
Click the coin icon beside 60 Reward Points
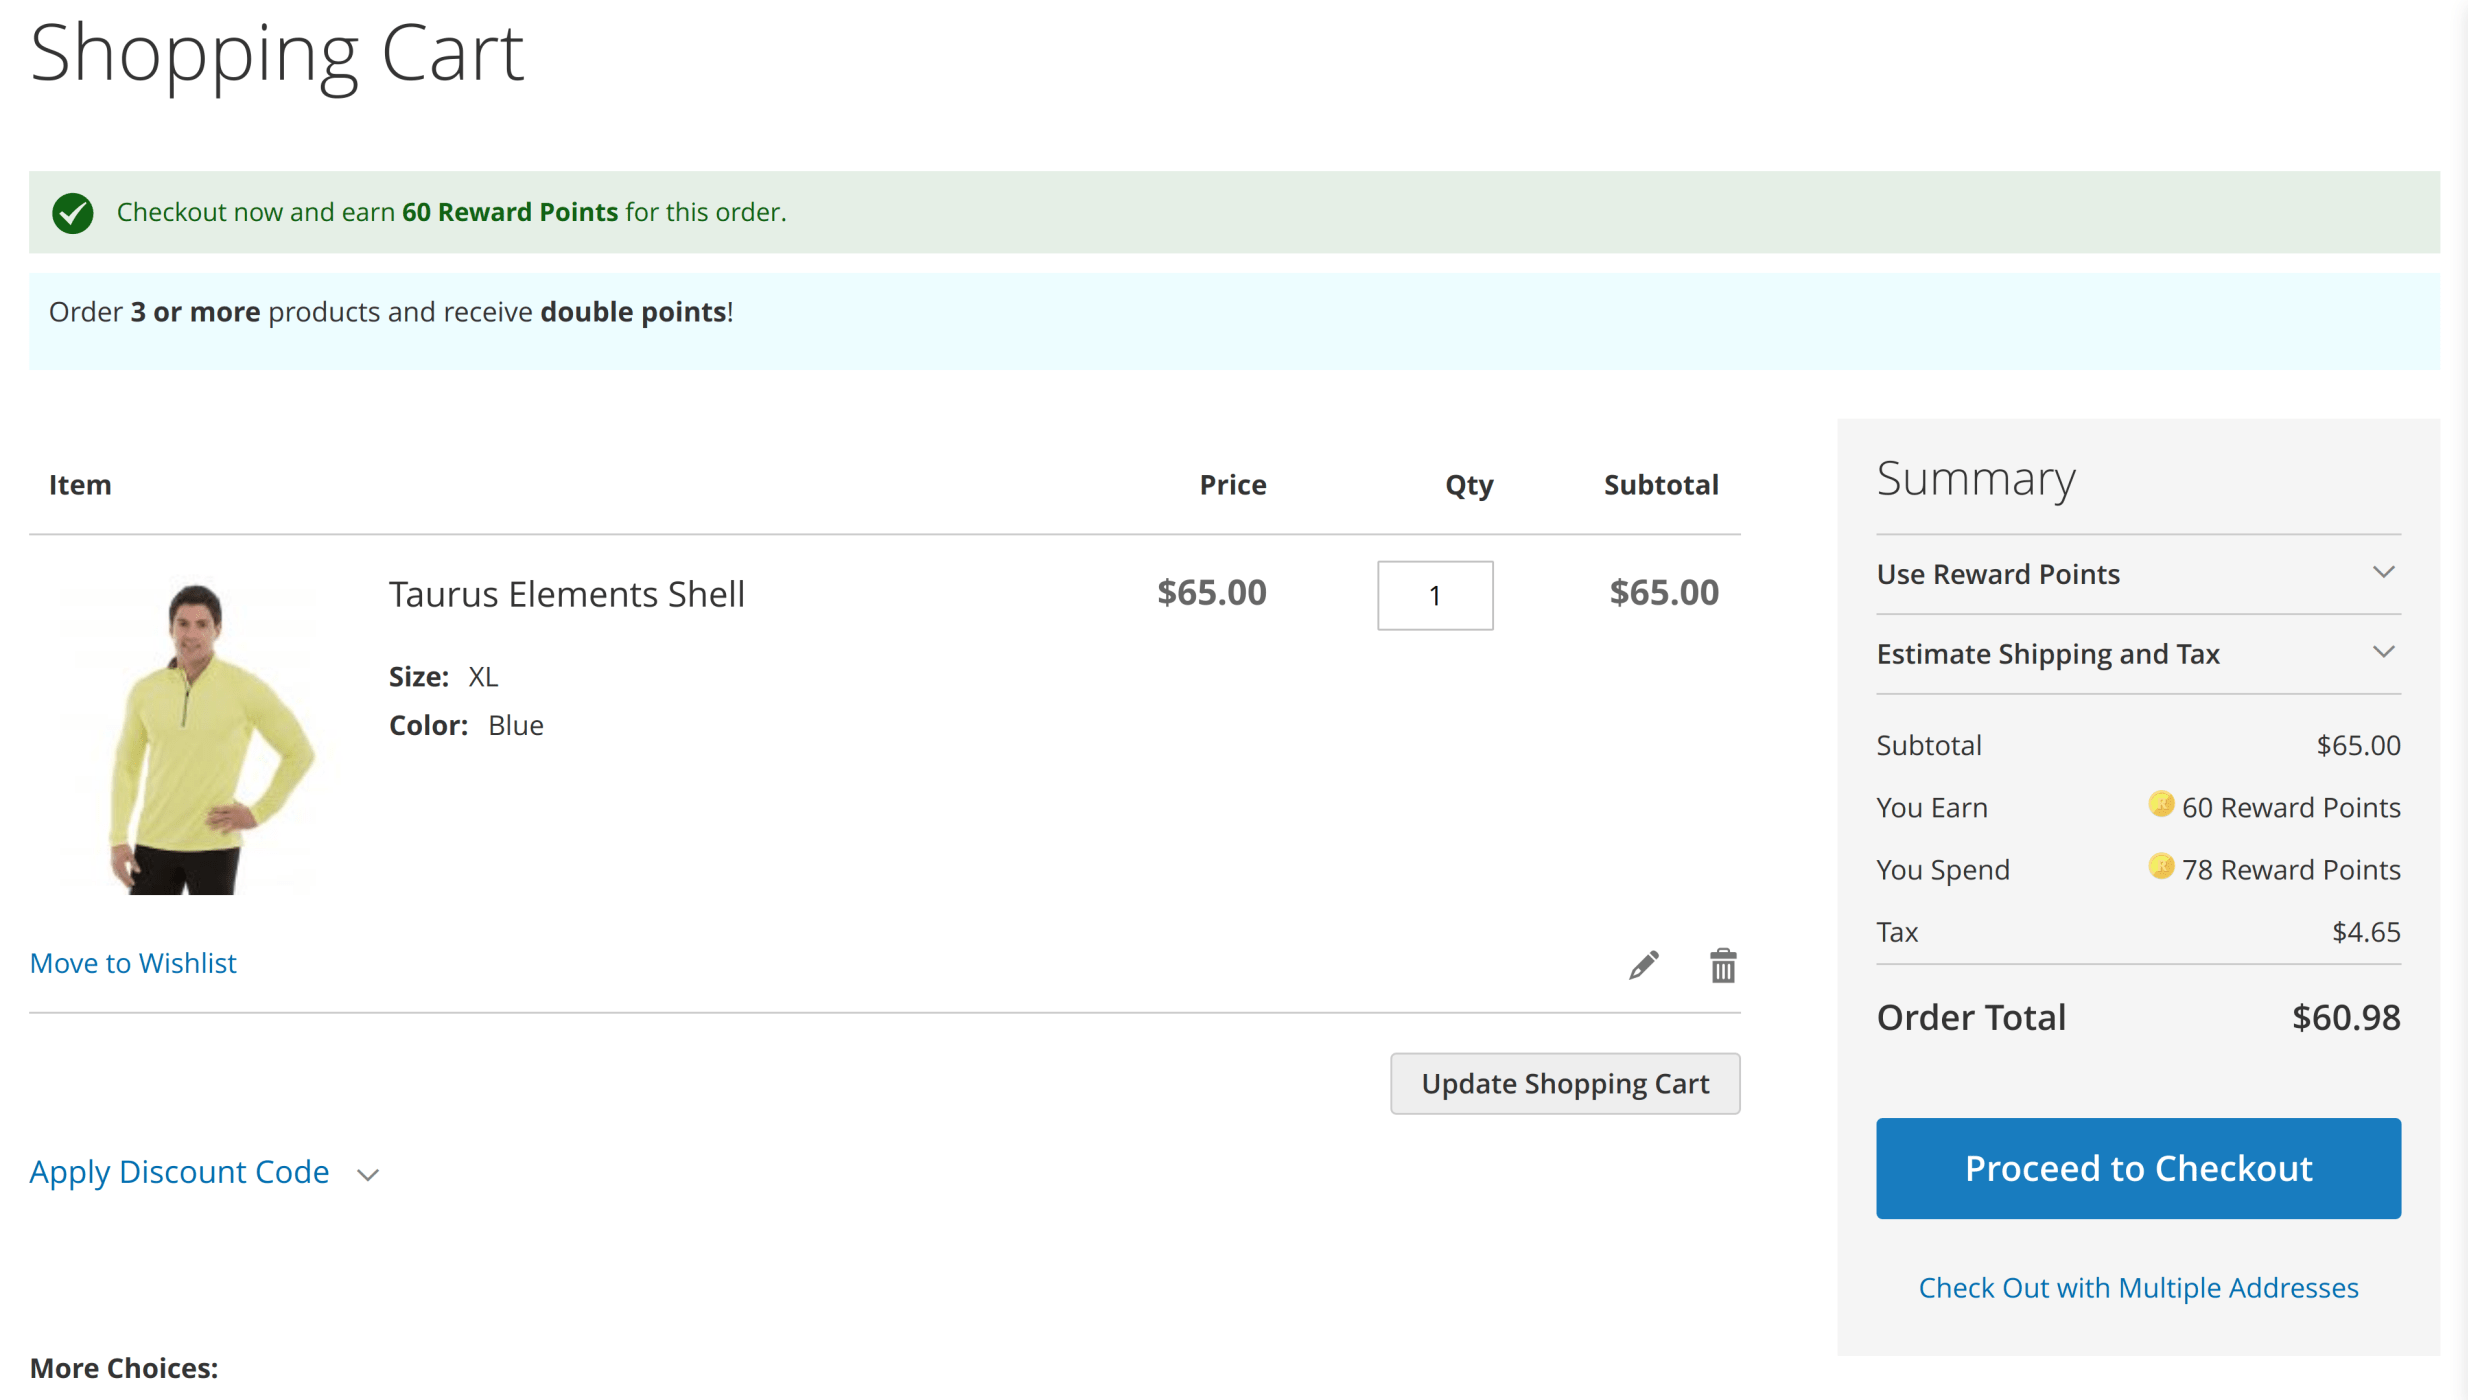tap(2160, 805)
